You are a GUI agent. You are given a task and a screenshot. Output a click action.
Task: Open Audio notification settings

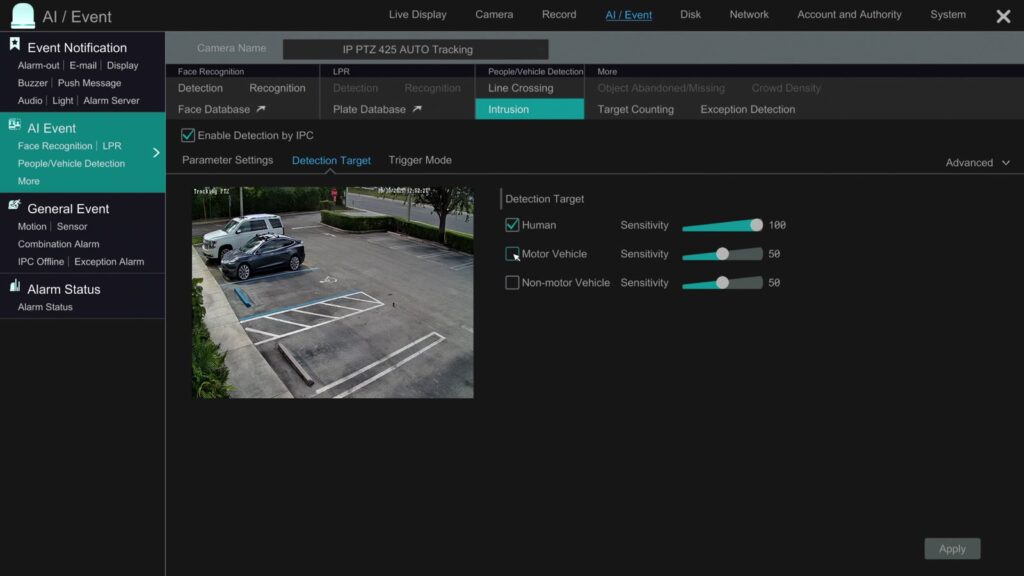pos(30,101)
